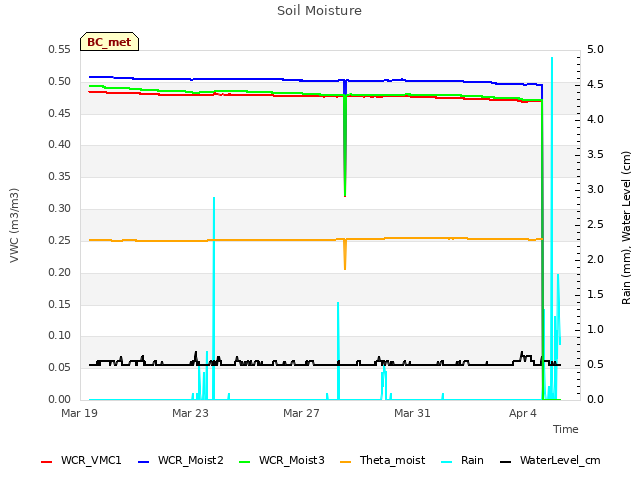Toggle the WaterLevel_cm legend entry
The height and width of the screenshot is (480, 640).
(x=550, y=460)
